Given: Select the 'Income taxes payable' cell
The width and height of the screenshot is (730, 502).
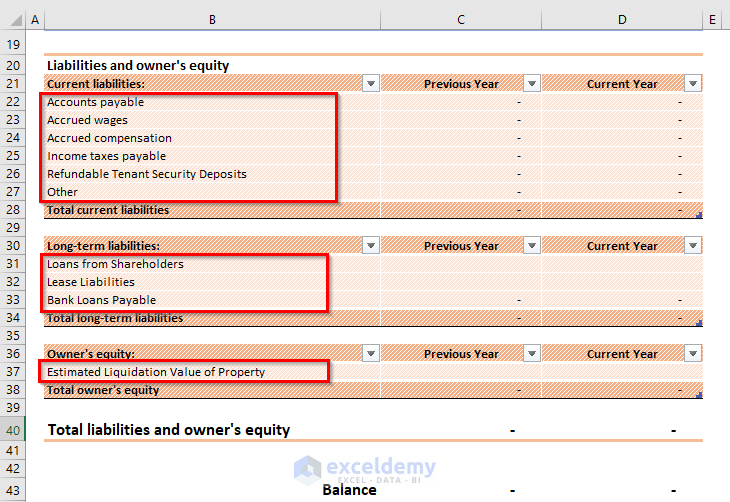Looking at the screenshot, I should pos(212,156).
